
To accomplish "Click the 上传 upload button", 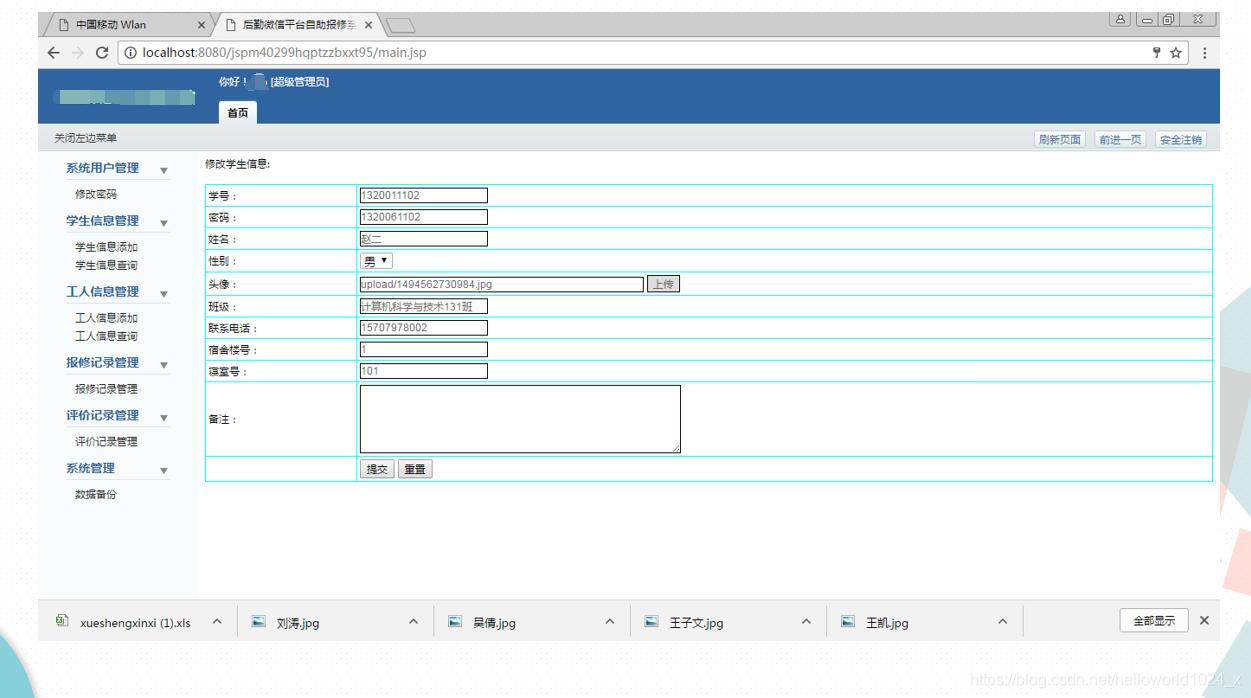I will (x=663, y=284).
